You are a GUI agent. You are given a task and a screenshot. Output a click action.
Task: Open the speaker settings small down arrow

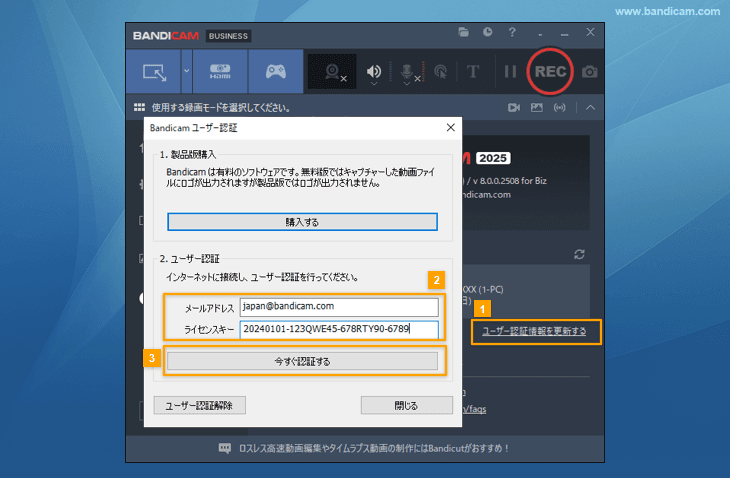[373, 84]
